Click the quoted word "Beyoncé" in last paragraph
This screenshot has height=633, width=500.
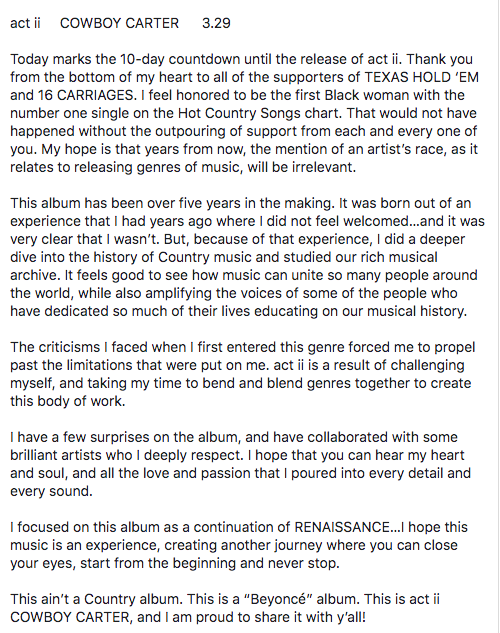[x=278, y=599]
